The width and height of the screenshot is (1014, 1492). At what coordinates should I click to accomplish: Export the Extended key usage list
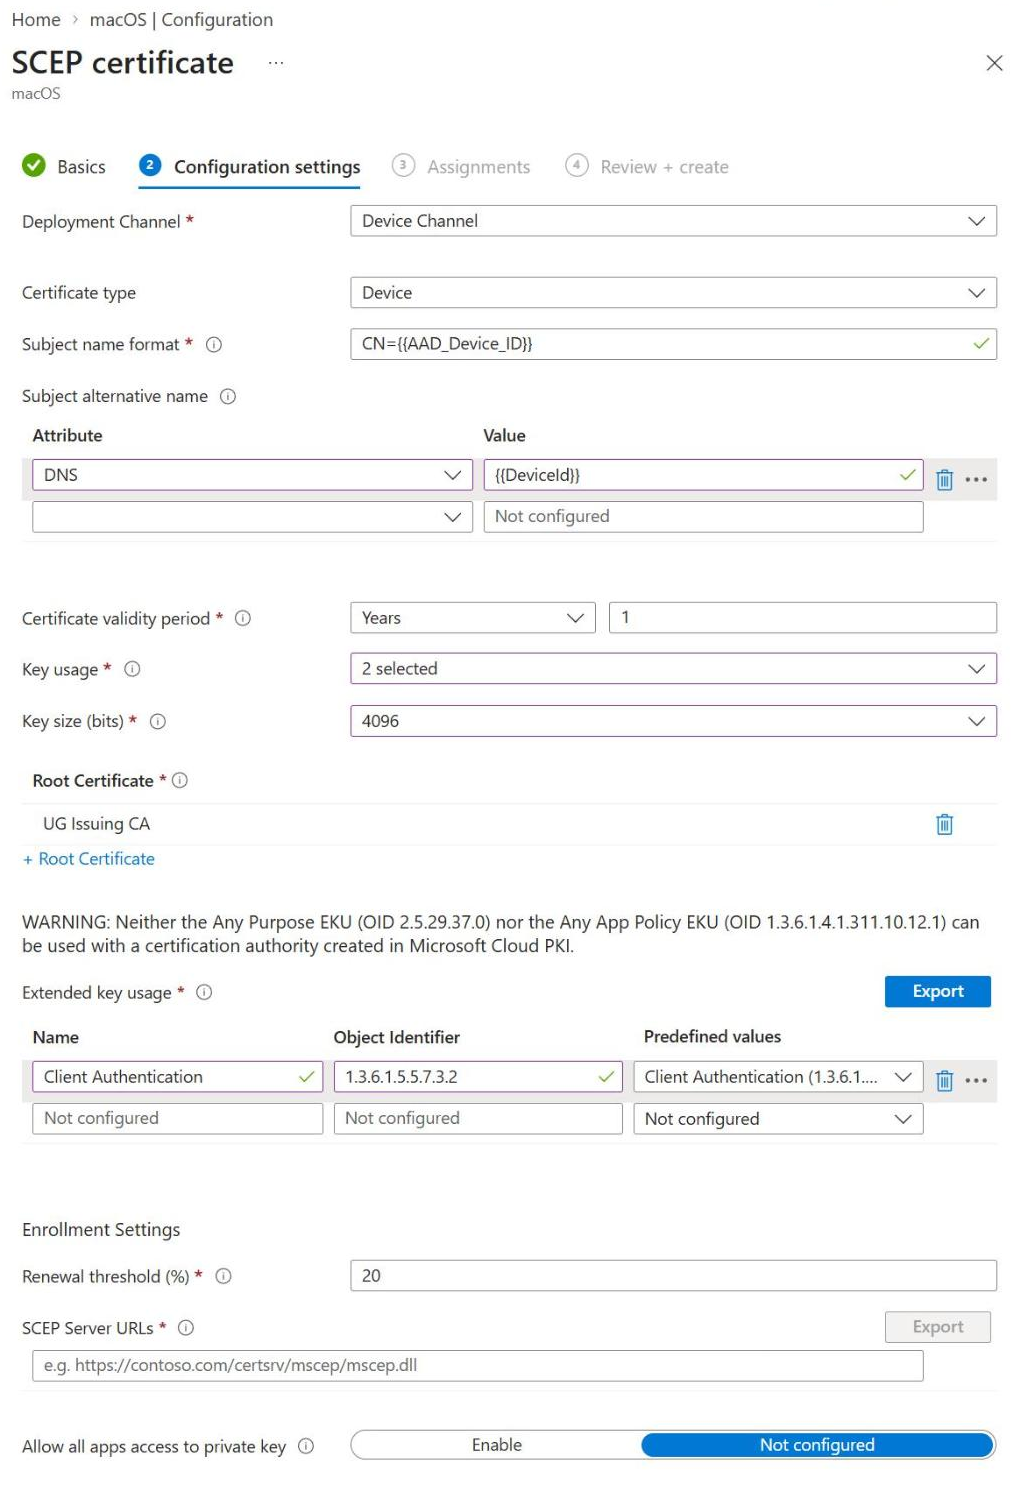coord(938,992)
